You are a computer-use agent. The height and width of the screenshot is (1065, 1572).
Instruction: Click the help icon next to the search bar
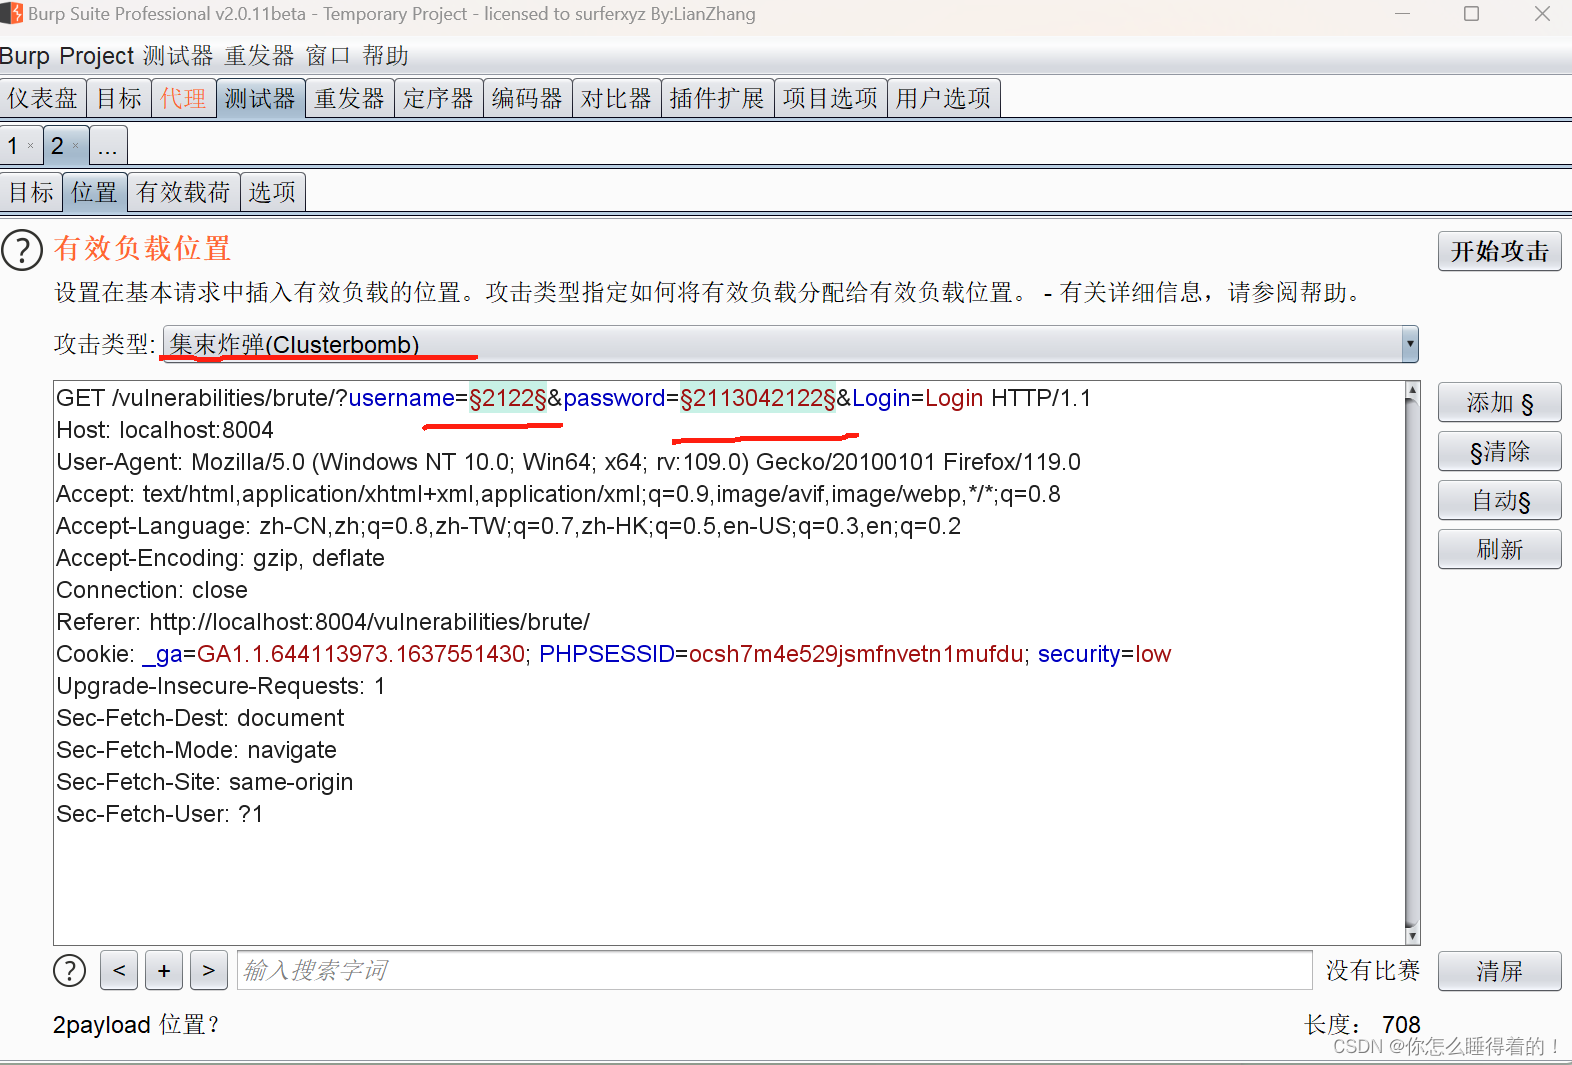coord(69,970)
